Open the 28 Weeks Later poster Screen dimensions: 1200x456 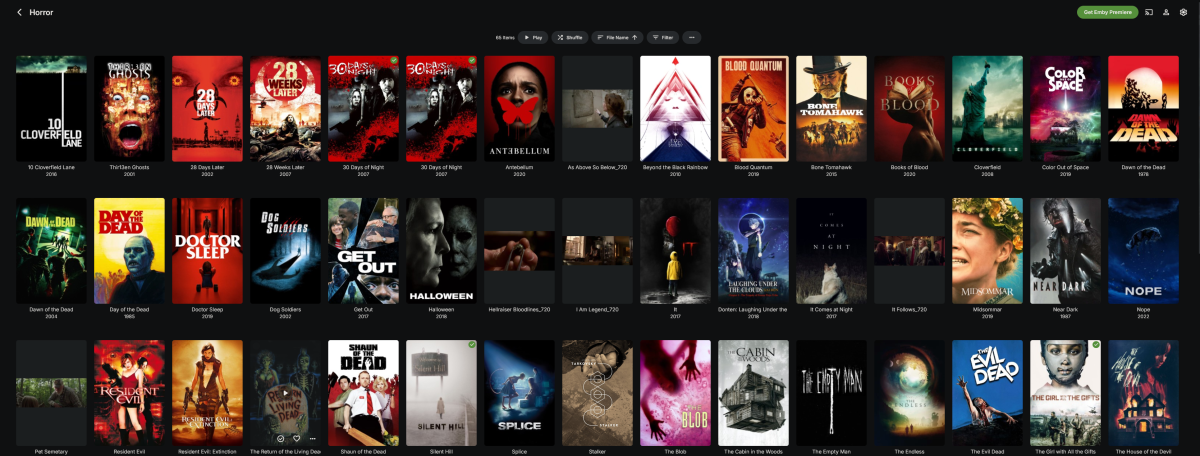(285, 108)
